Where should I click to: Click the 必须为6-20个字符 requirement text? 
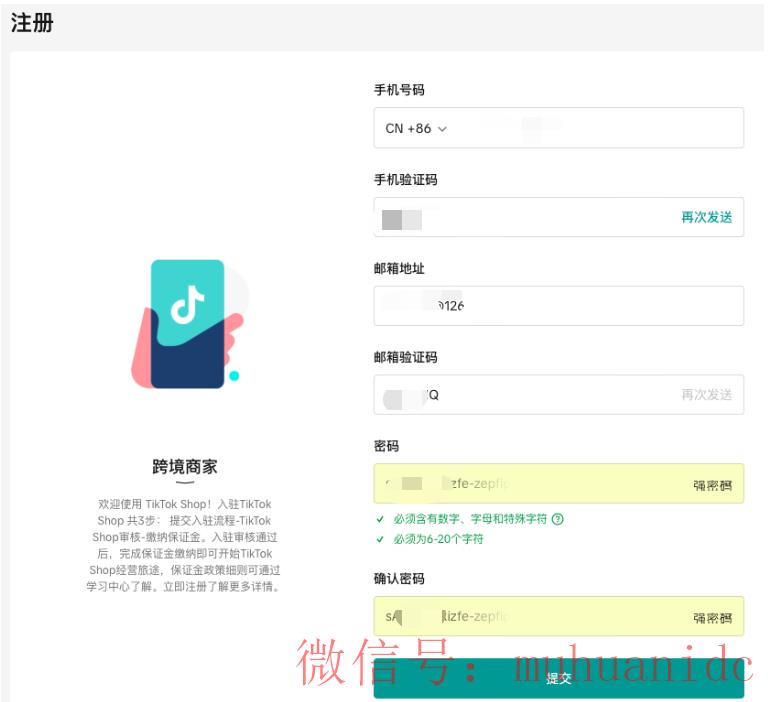click(438, 539)
